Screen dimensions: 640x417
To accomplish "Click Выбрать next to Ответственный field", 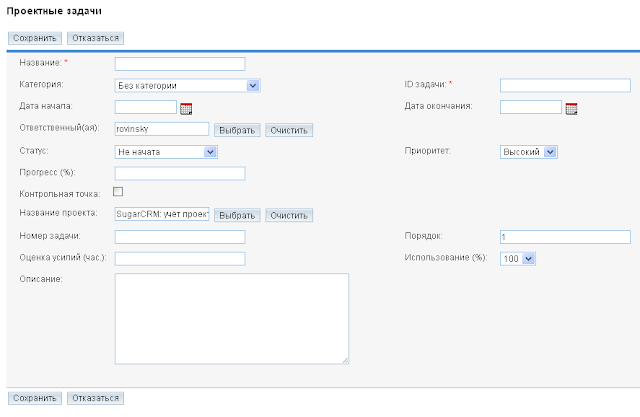I will coord(237,130).
